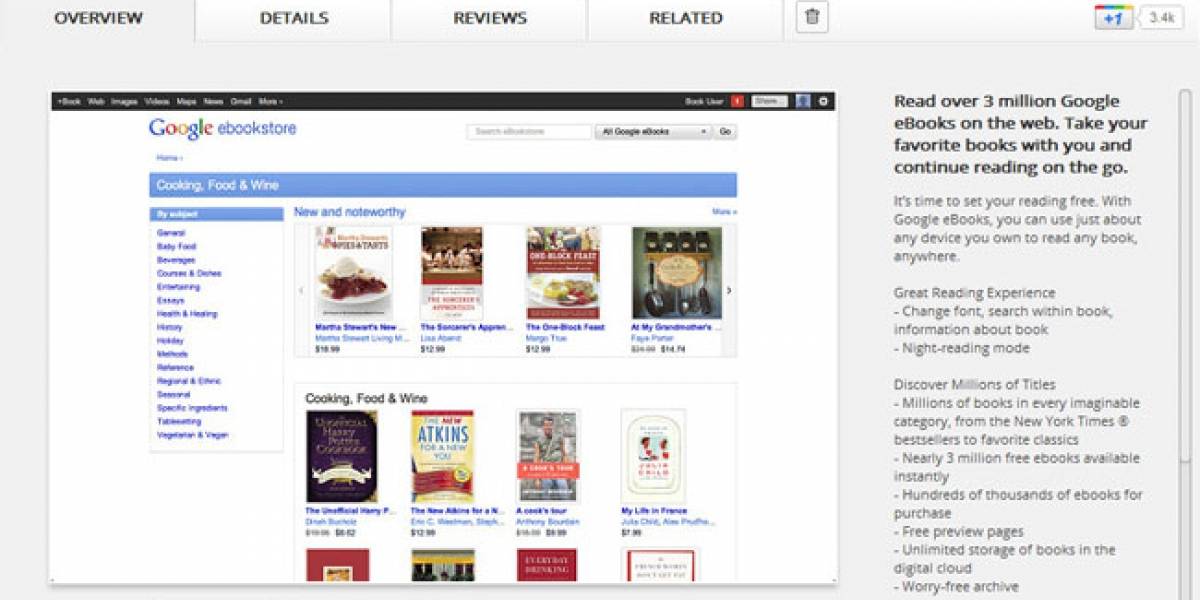The image size is (1200, 600).
Task: Click The One-Block Feast book cover
Action: click(563, 273)
